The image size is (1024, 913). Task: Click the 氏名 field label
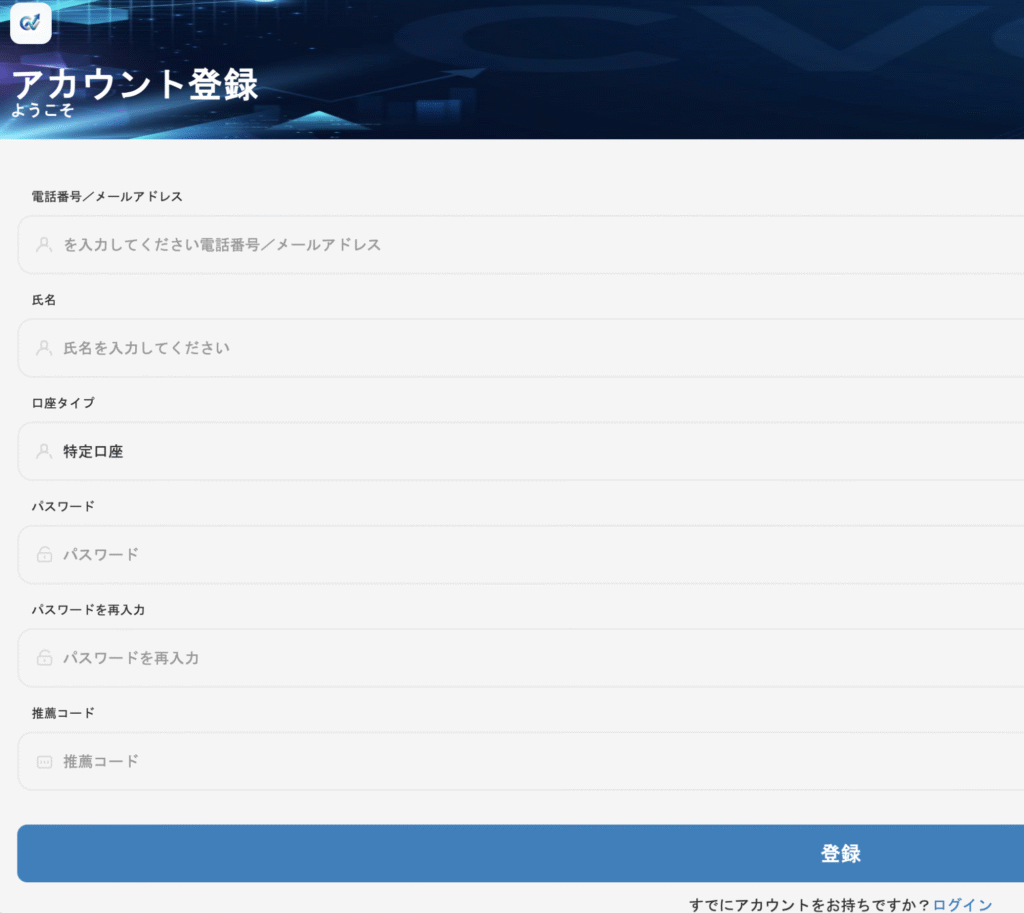click(x=44, y=300)
